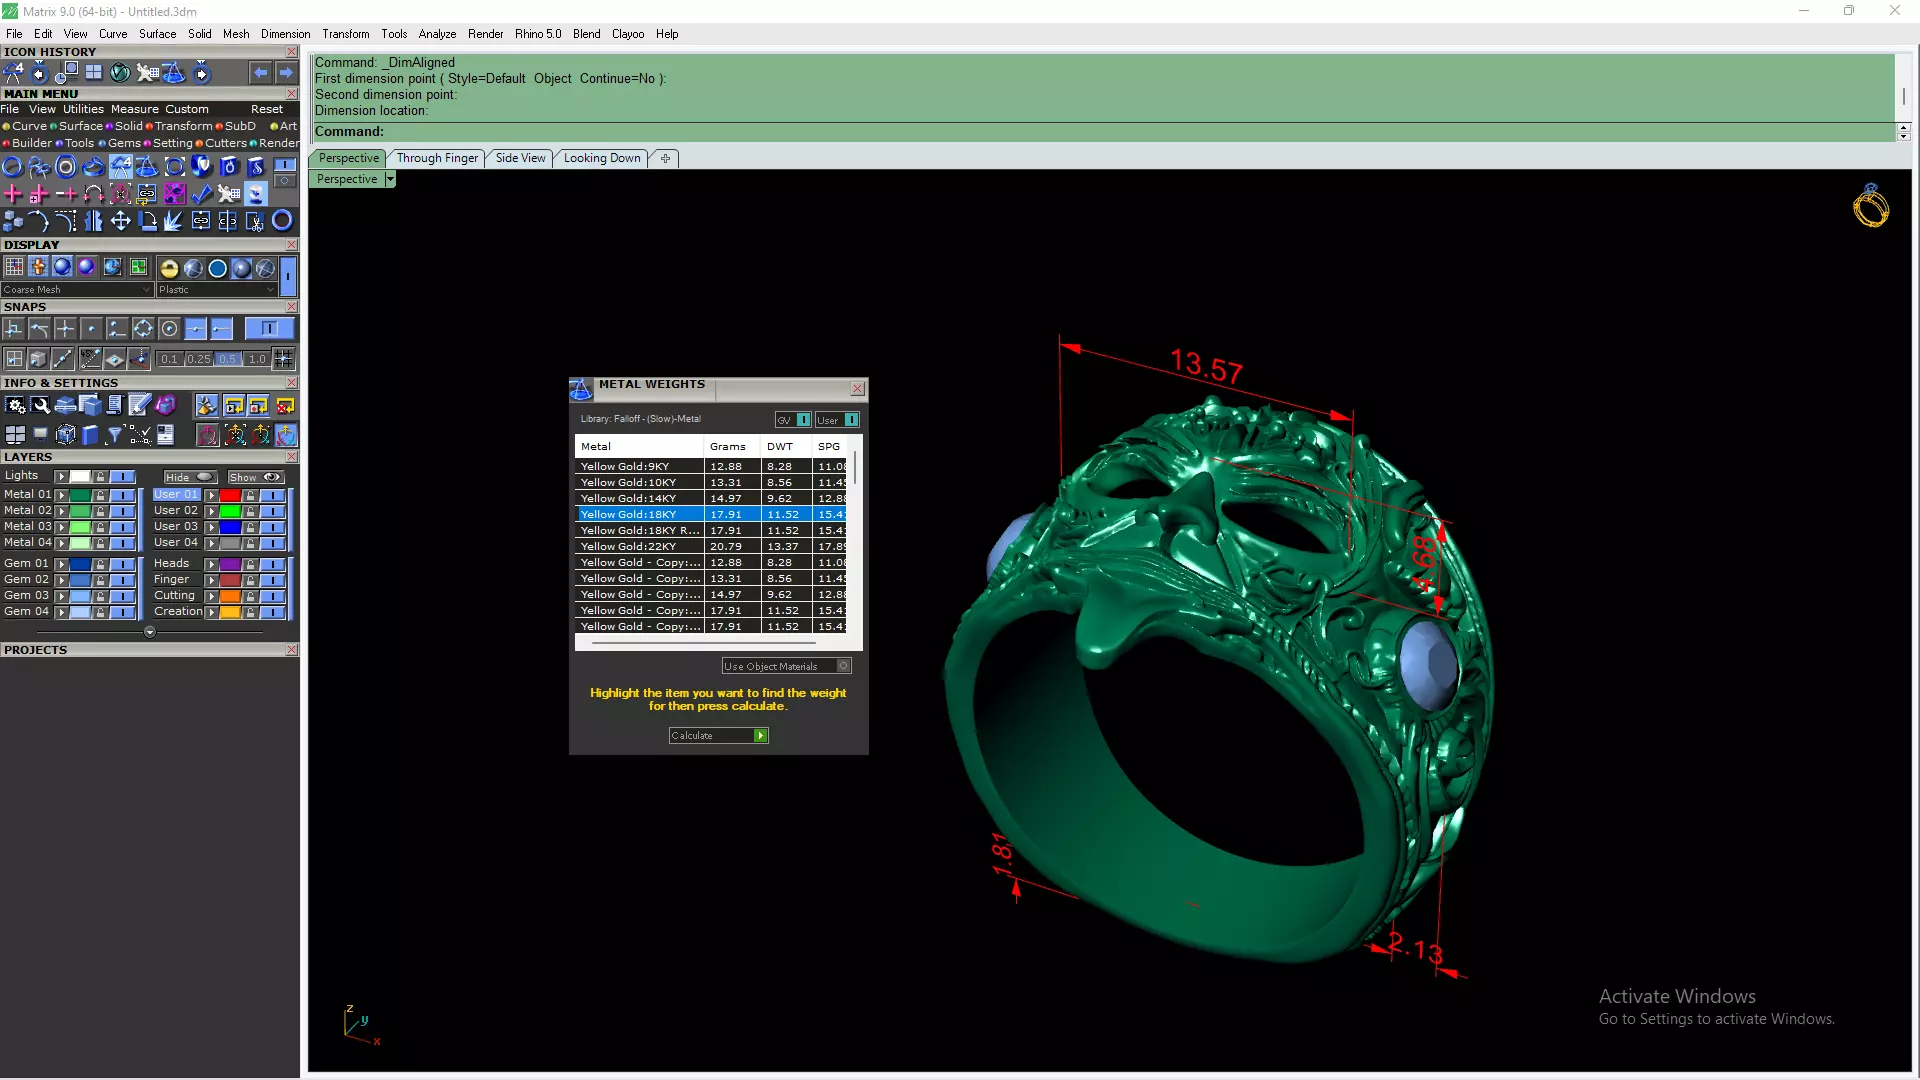Expand layers panel with down-arrow handle

click(150, 632)
